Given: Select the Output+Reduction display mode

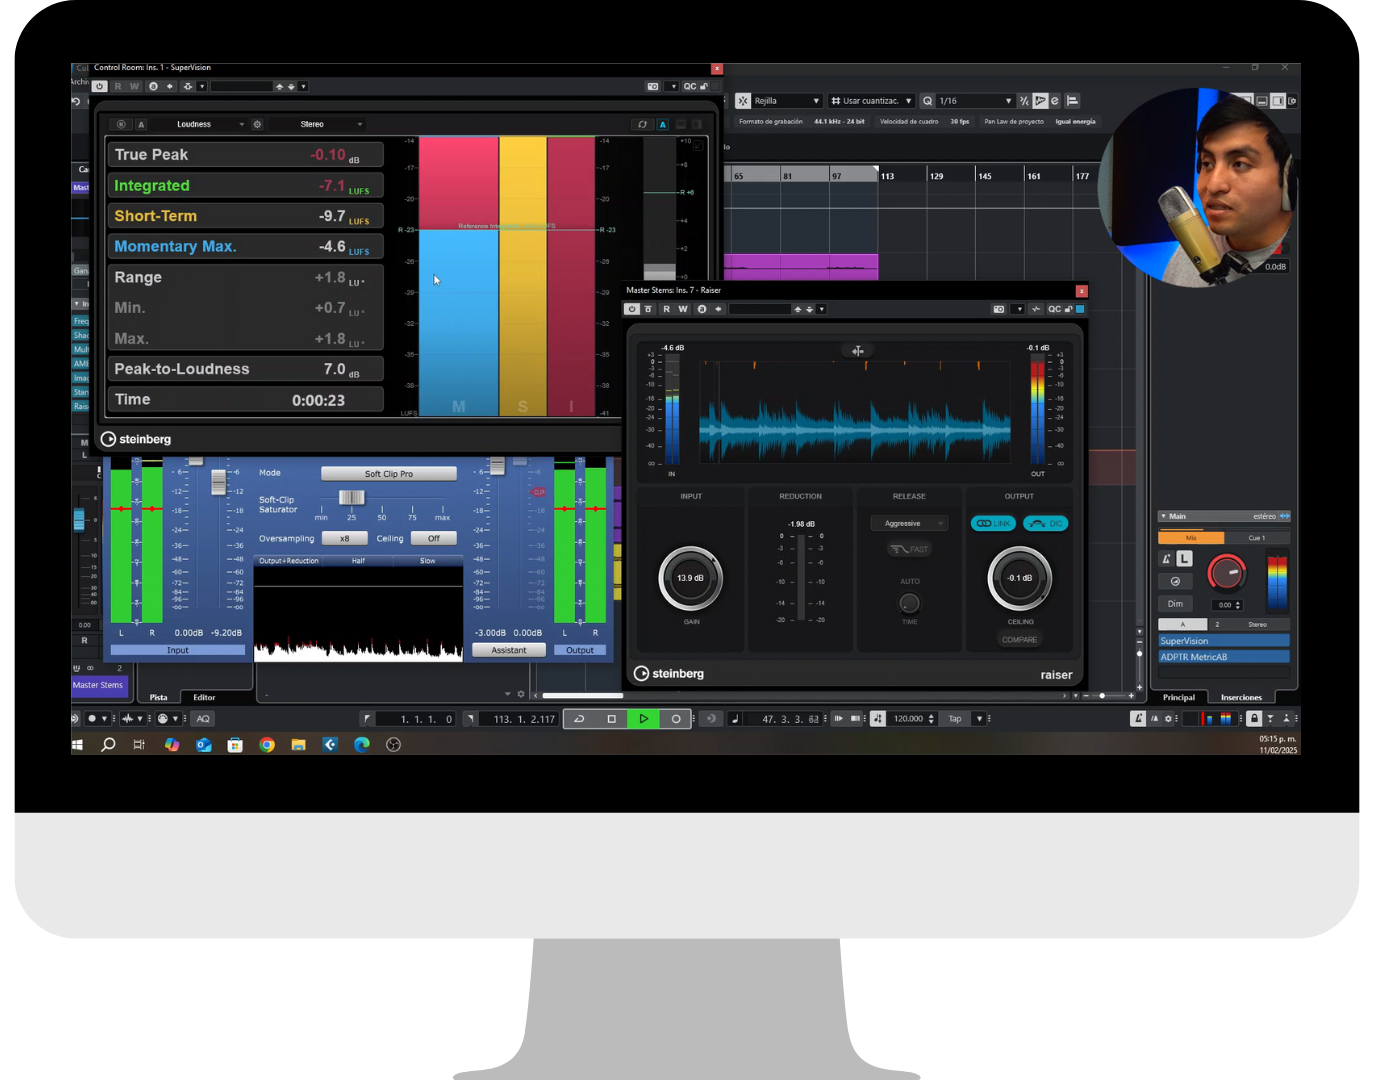Looking at the screenshot, I should coord(289,561).
